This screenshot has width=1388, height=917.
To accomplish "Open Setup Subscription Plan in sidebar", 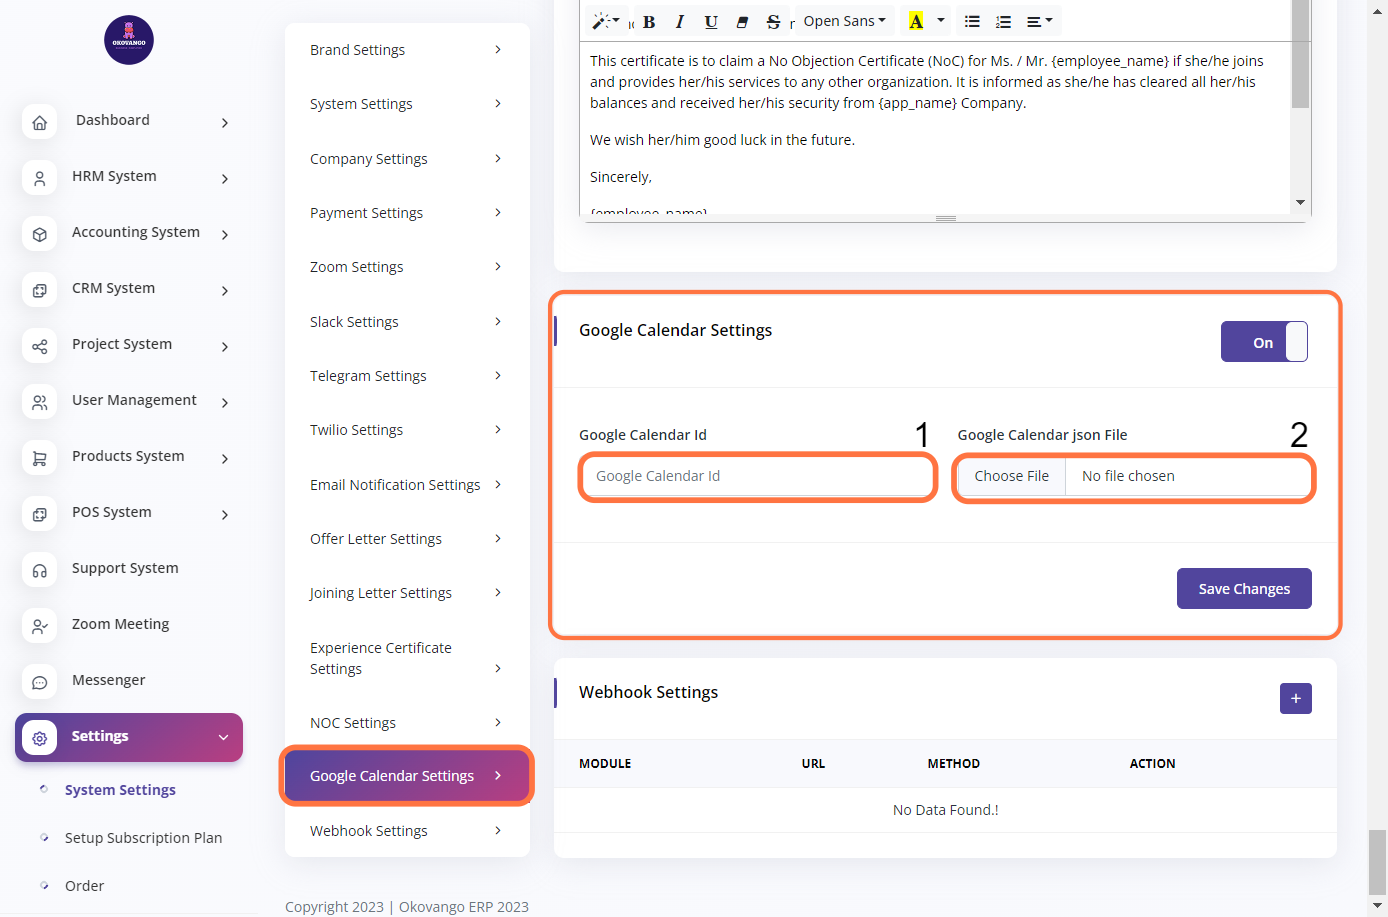I will tap(143, 838).
